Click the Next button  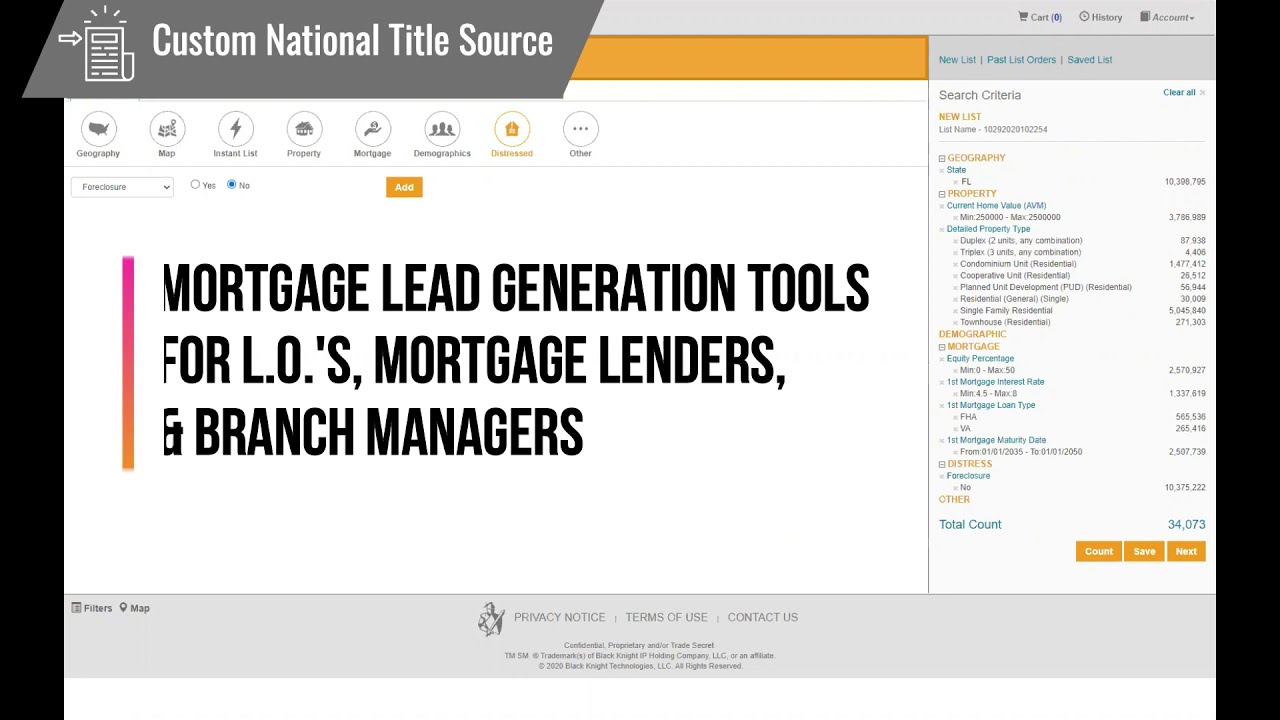(1186, 551)
